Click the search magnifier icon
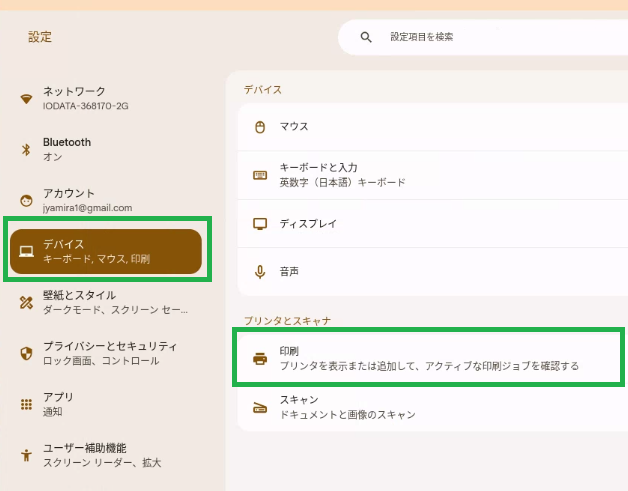Viewport: 628px width, 491px height. click(366, 37)
